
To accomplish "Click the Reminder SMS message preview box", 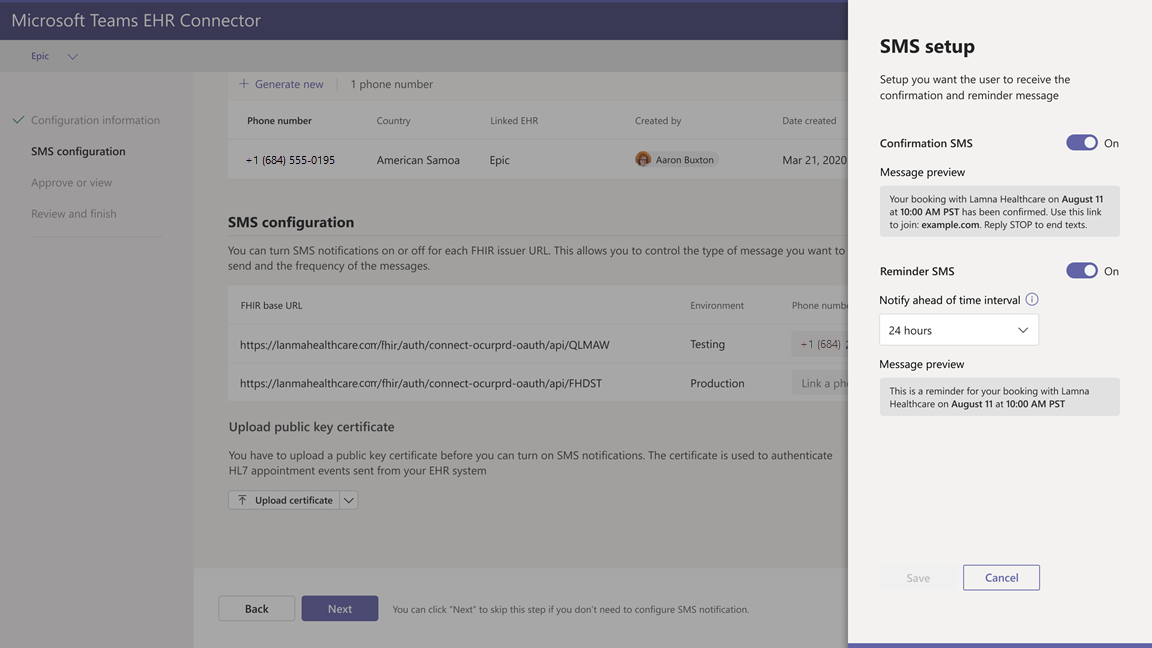I will pos(999,397).
